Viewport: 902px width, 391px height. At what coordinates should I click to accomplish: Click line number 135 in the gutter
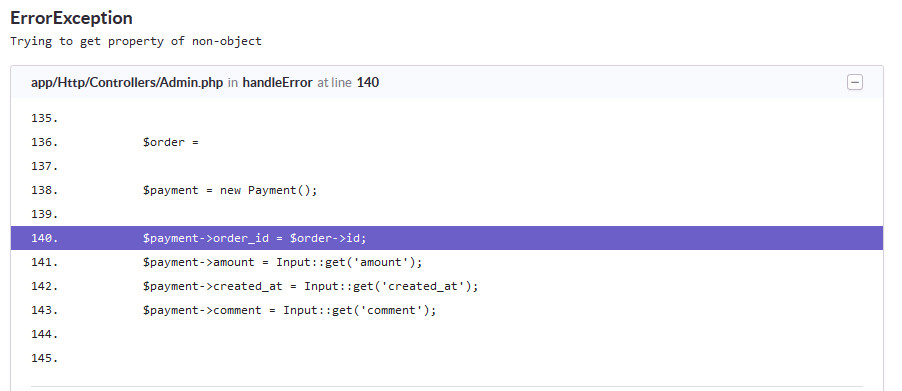click(x=45, y=118)
